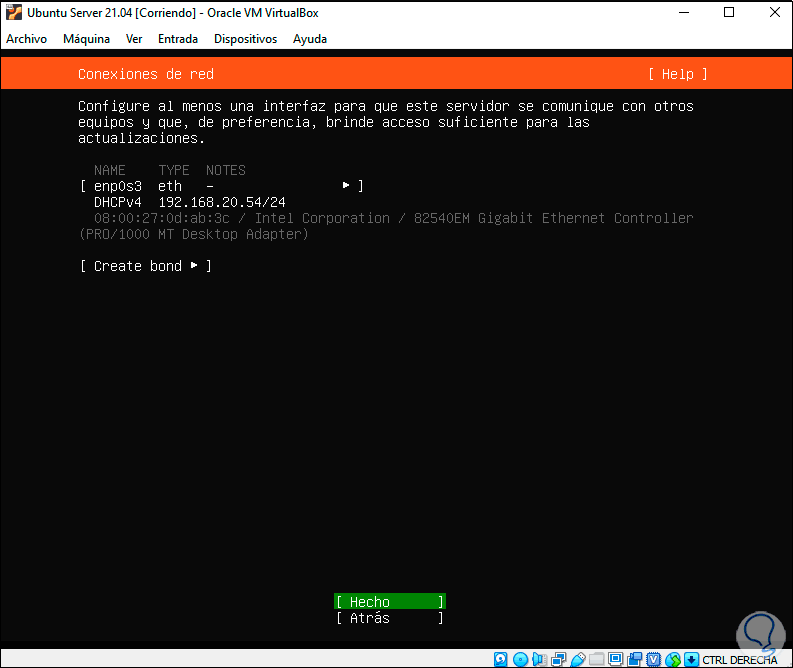This screenshot has height=668, width=793.
Task: Open the Ver menu
Action: (134, 39)
